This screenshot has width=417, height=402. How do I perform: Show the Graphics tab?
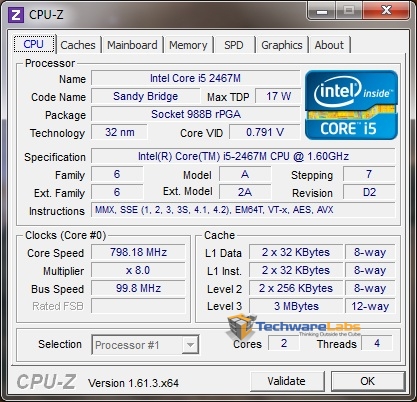click(x=282, y=45)
